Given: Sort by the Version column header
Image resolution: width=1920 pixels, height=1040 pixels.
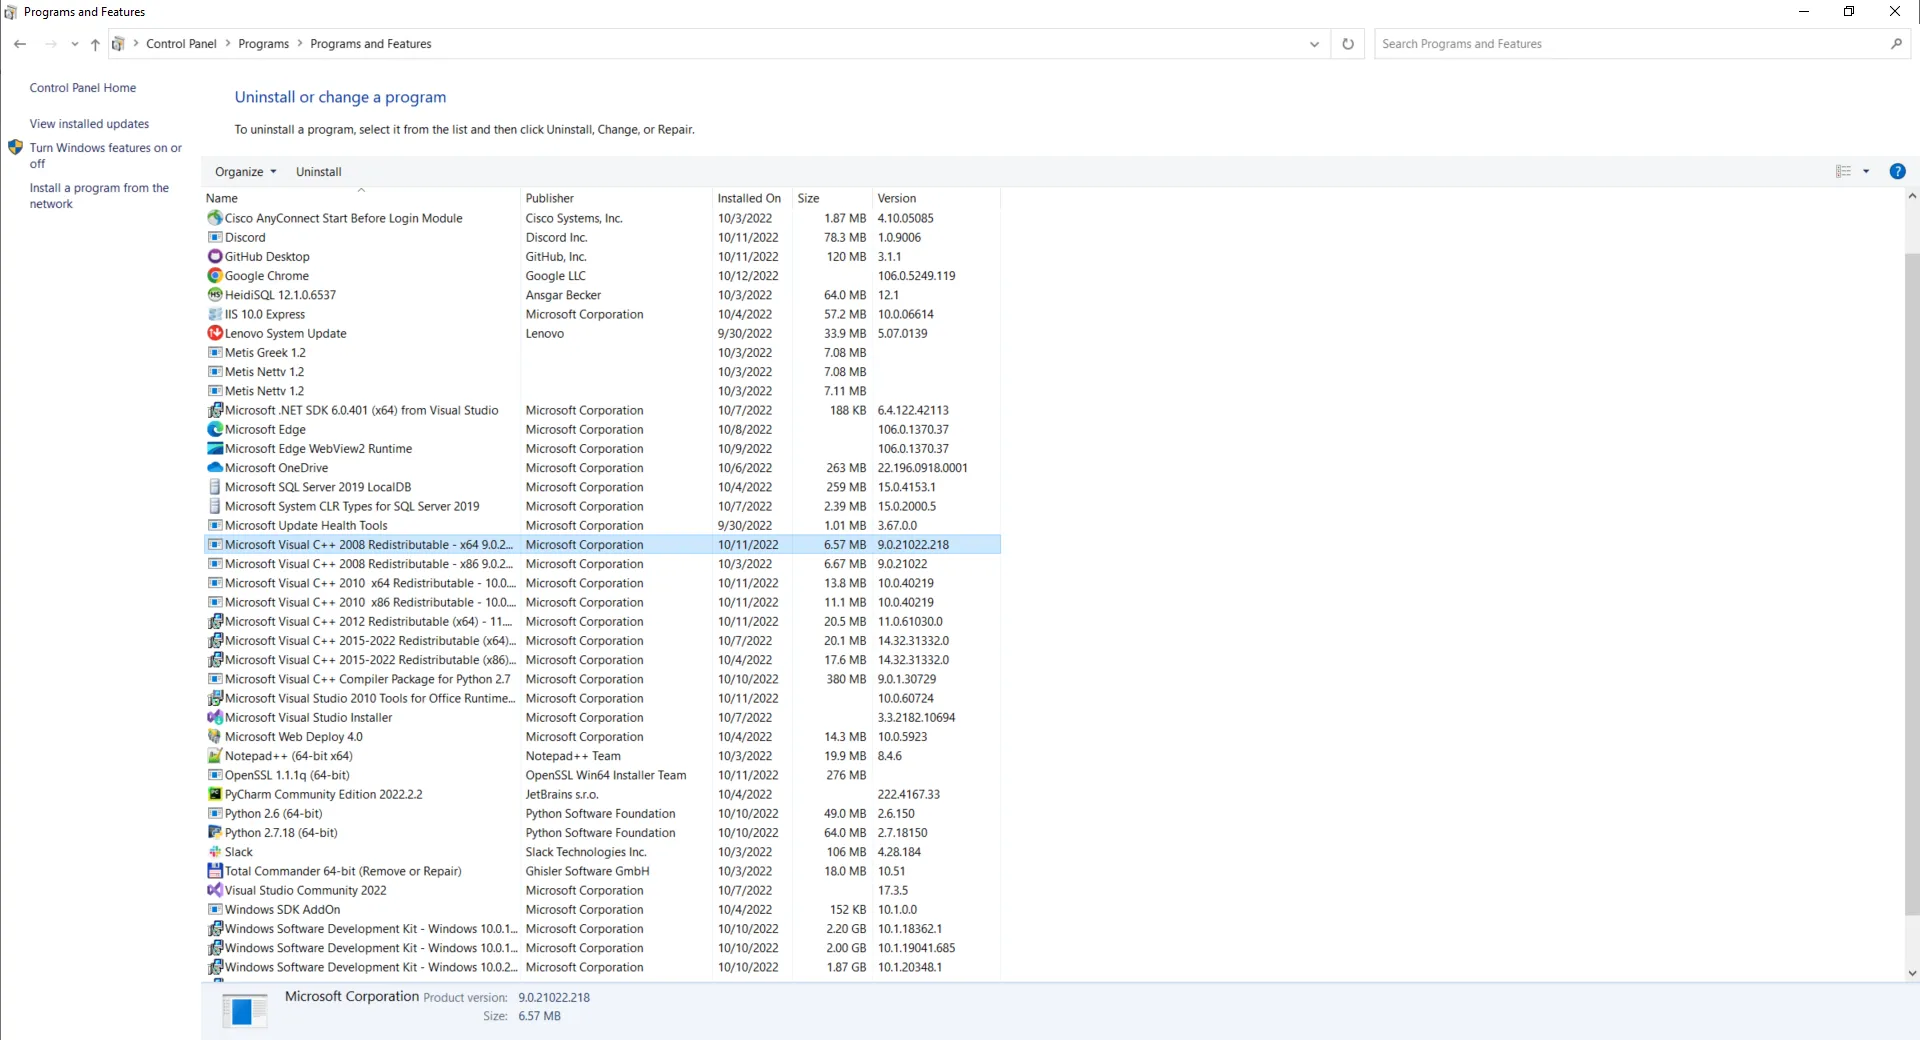Looking at the screenshot, I should pos(936,198).
